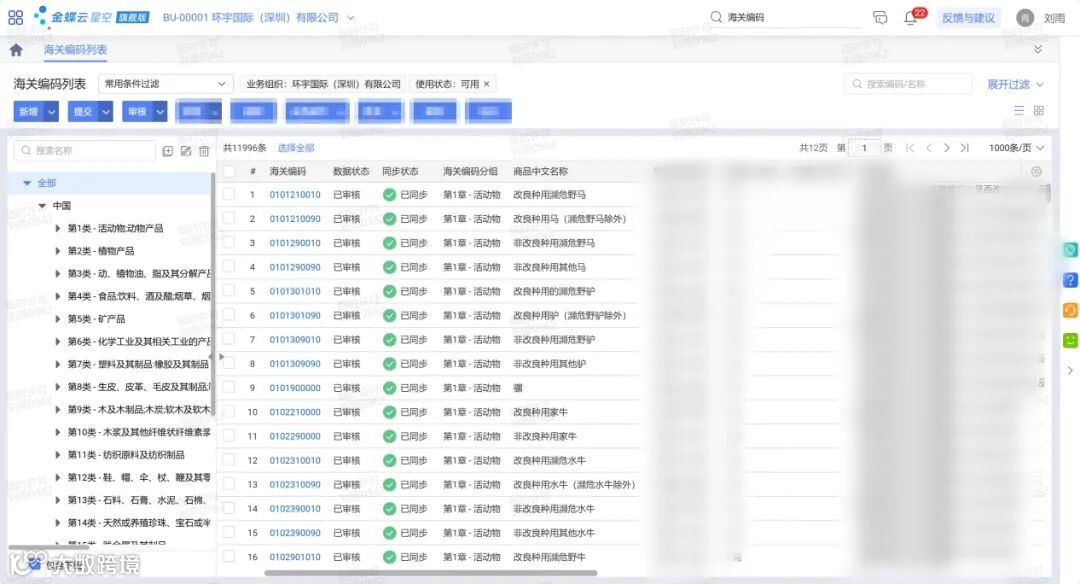Click the table's right-edge vertical scrollbar
Screen dimensions: 1080x584
point(1048,192)
